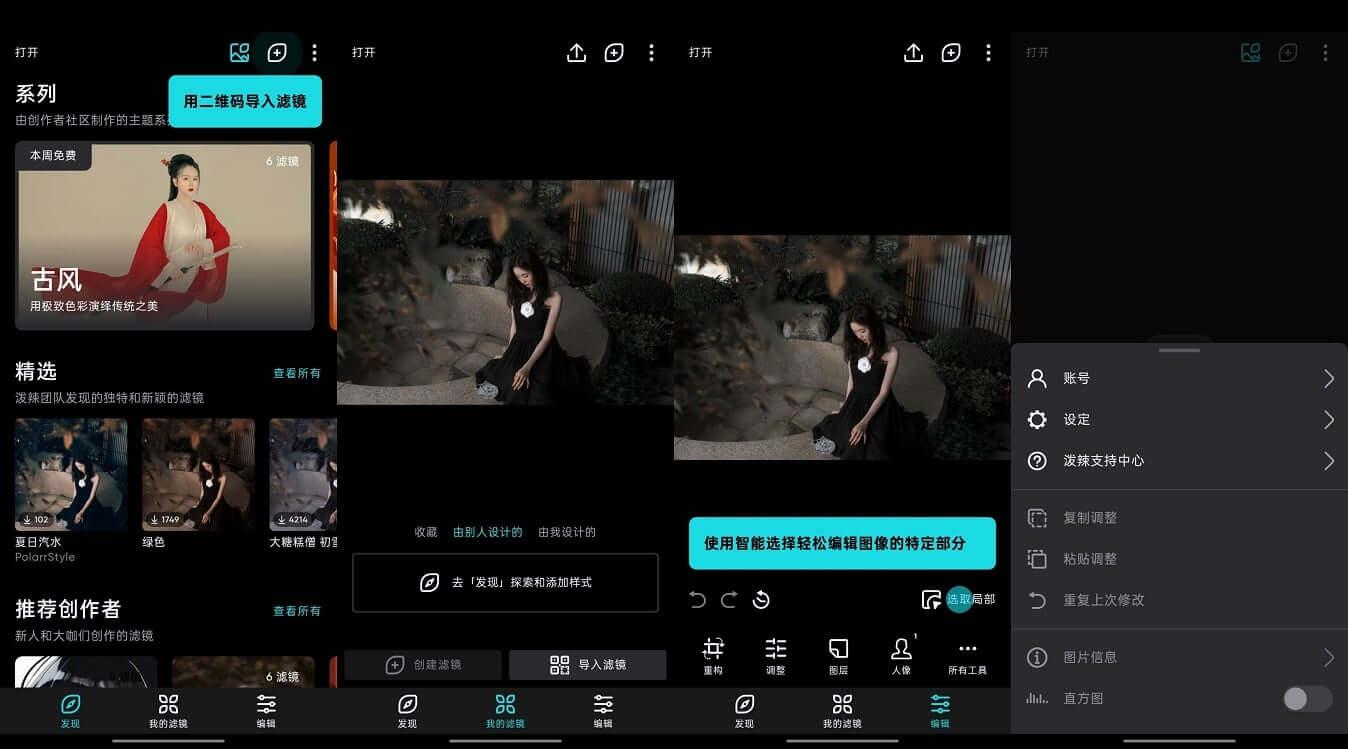Open QR code filter import via the plus icon
This screenshot has width=1348, height=749.
point(277,52)
